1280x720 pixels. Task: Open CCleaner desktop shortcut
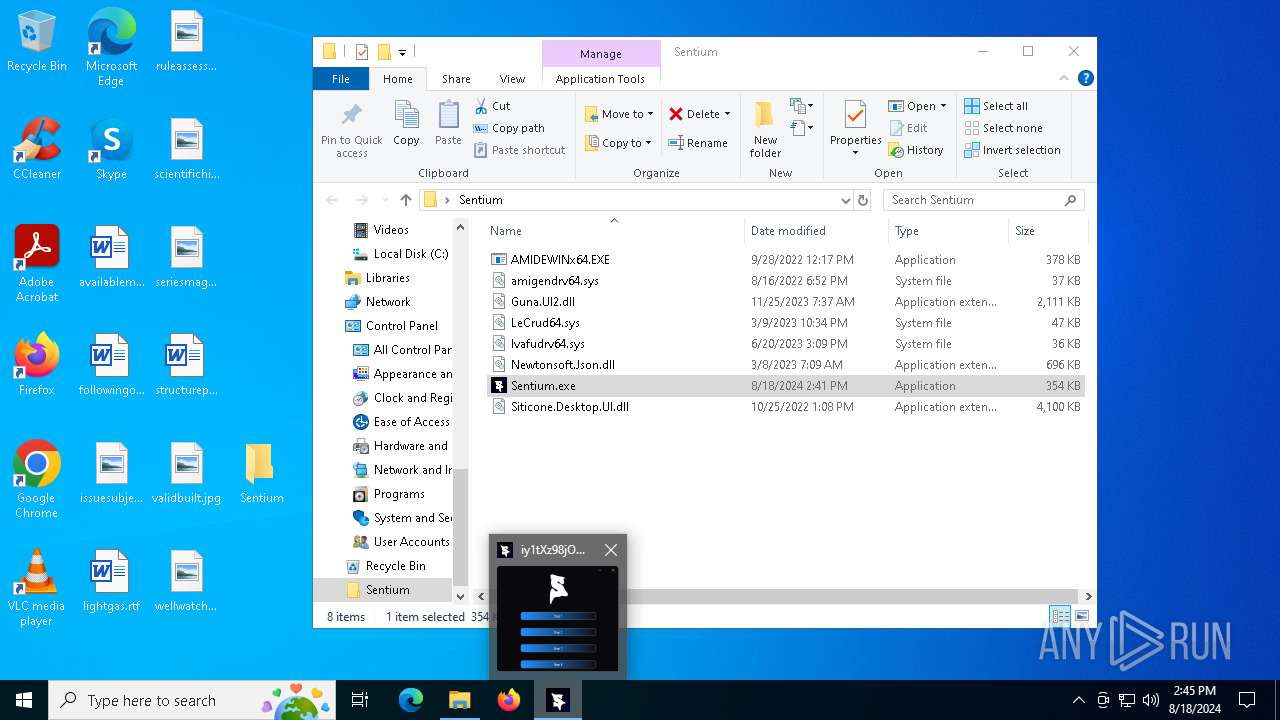(x=37, y=149)
